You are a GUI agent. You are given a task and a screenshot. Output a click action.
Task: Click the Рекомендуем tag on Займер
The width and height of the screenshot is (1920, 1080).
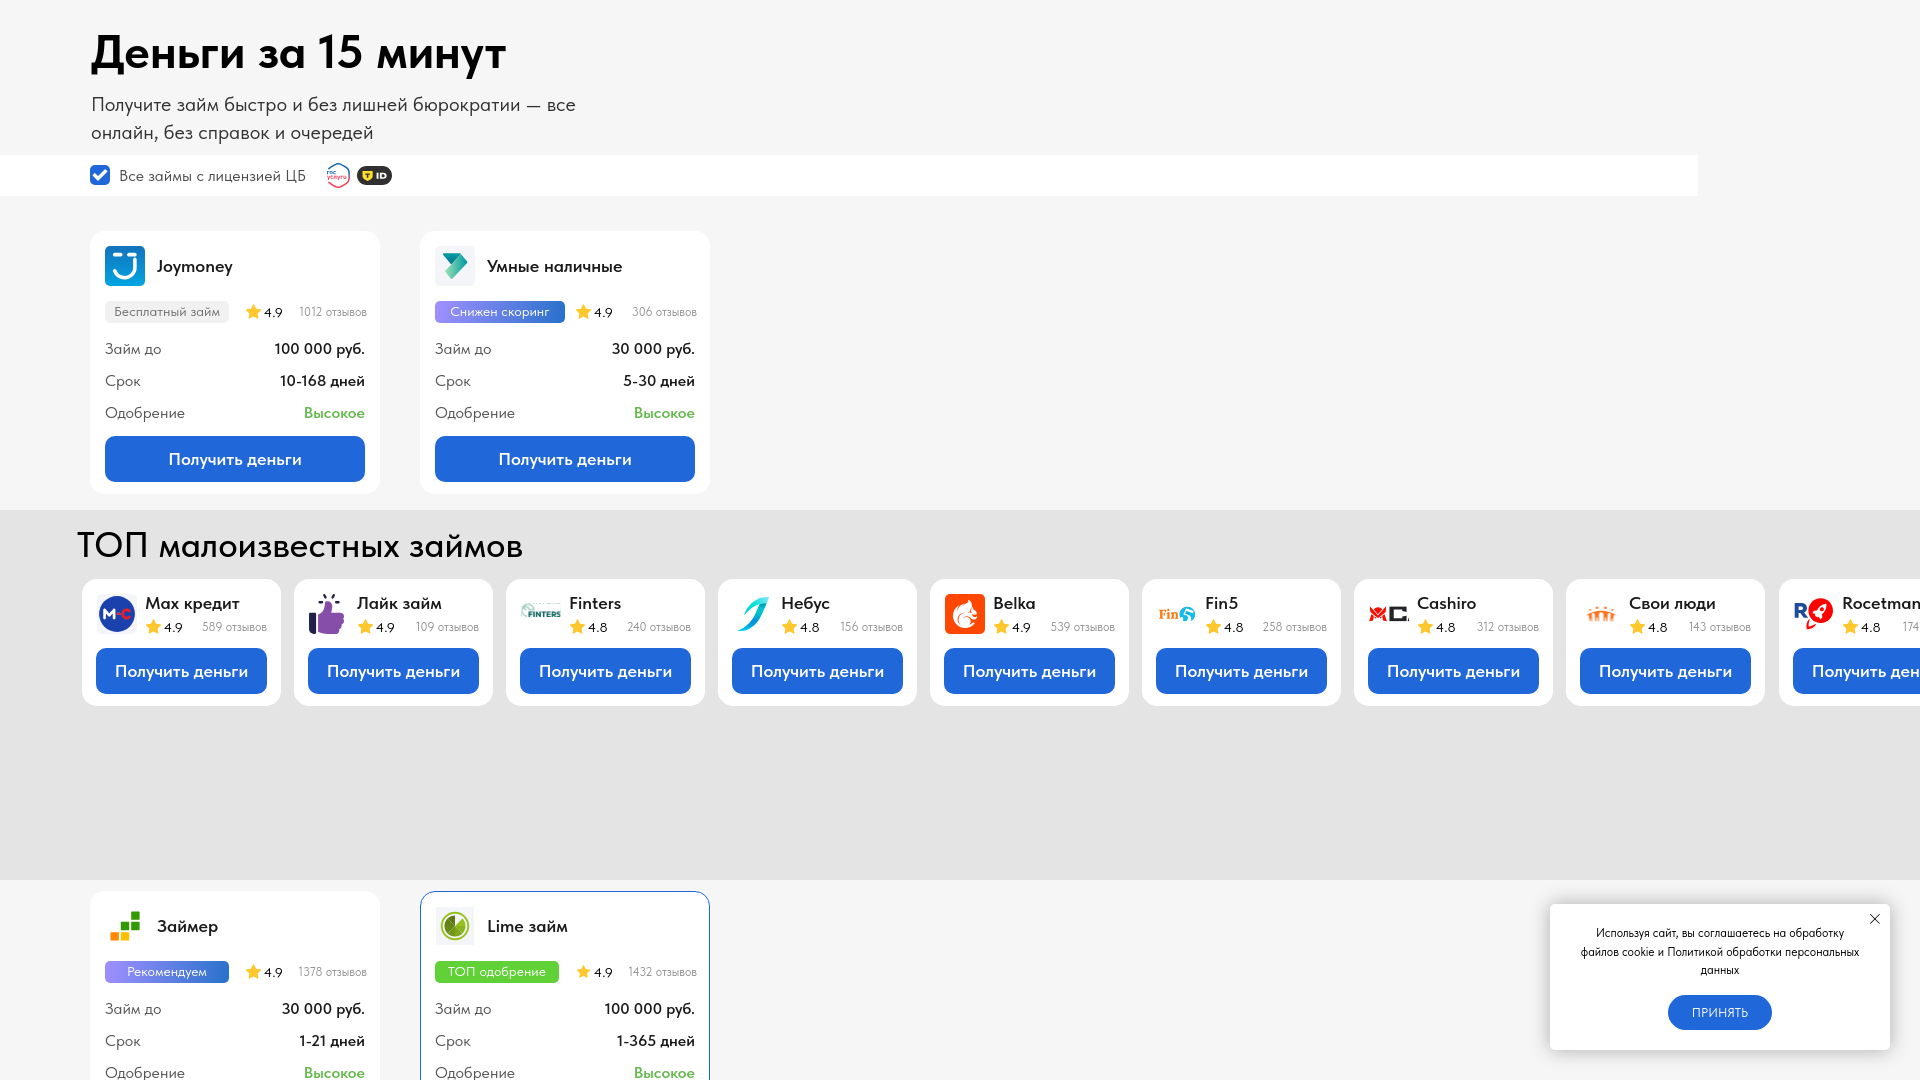(167, 972)
